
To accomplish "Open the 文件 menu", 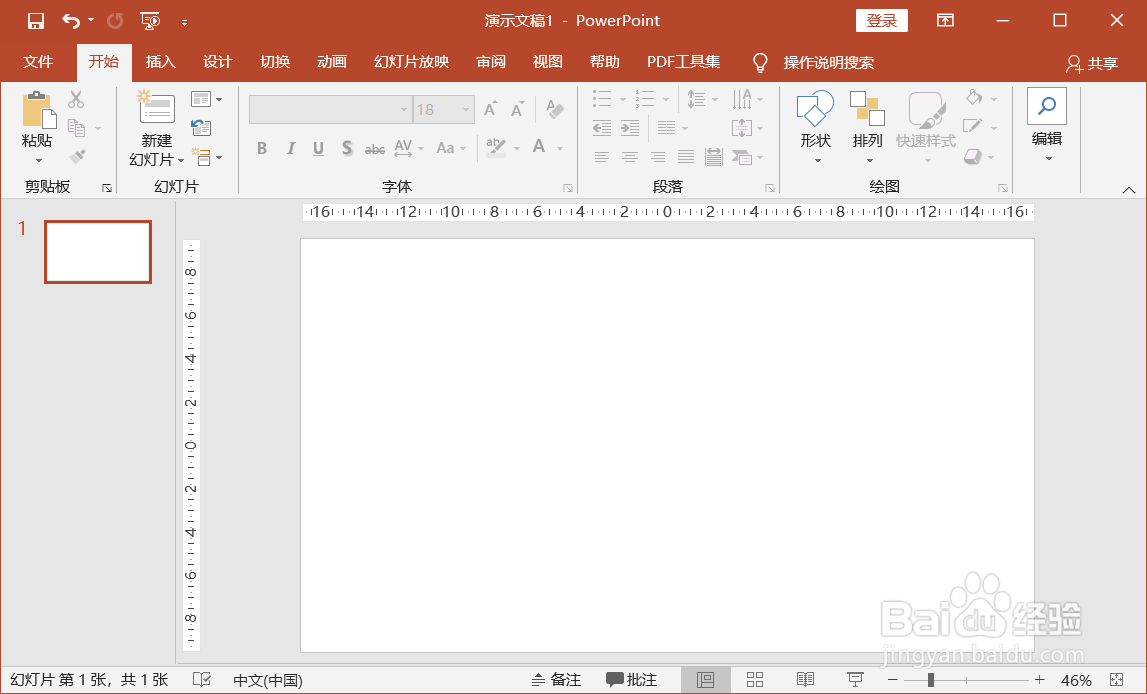I will tap(37, 62).
